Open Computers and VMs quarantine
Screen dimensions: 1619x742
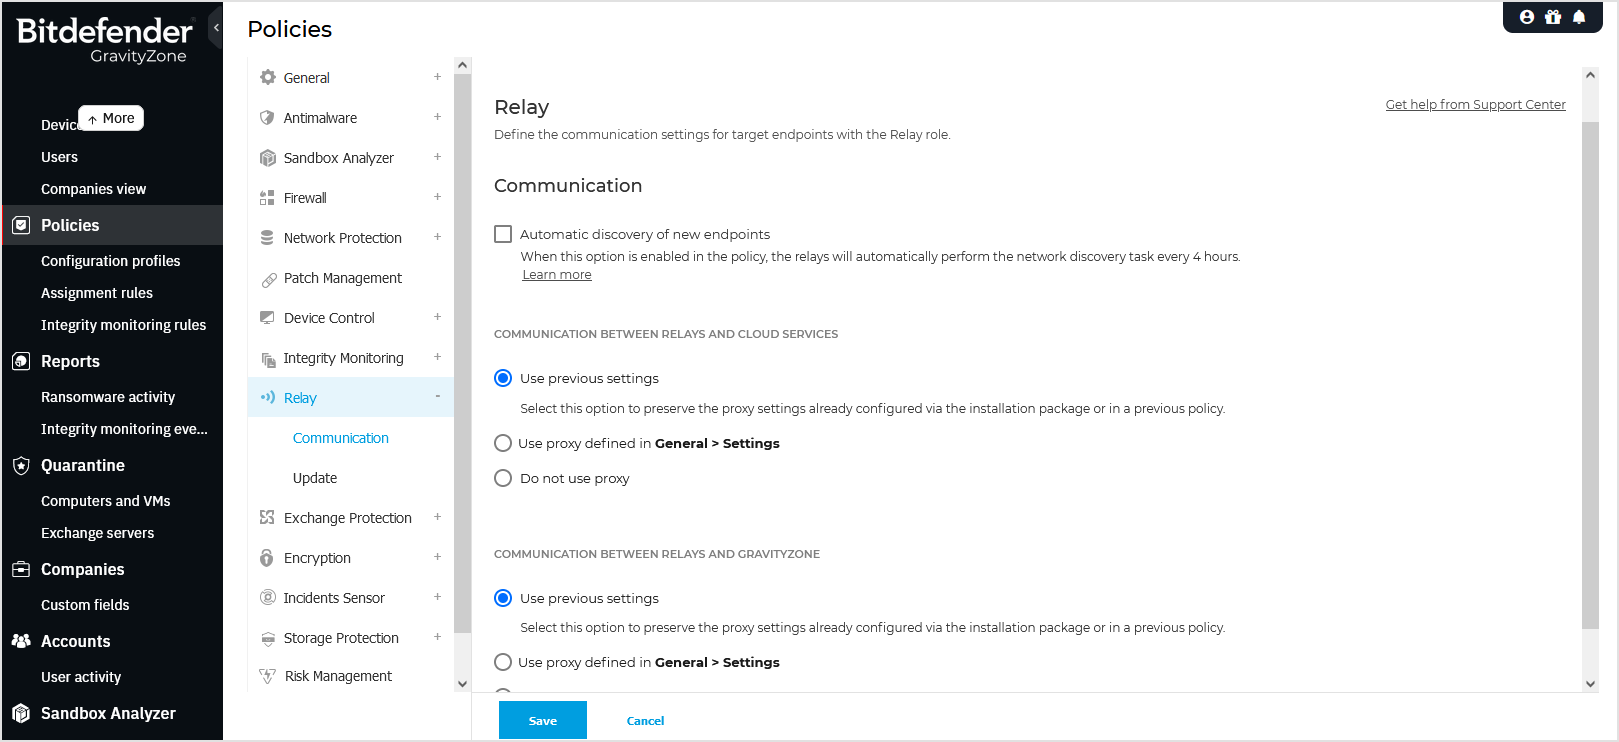click(105, 501)
